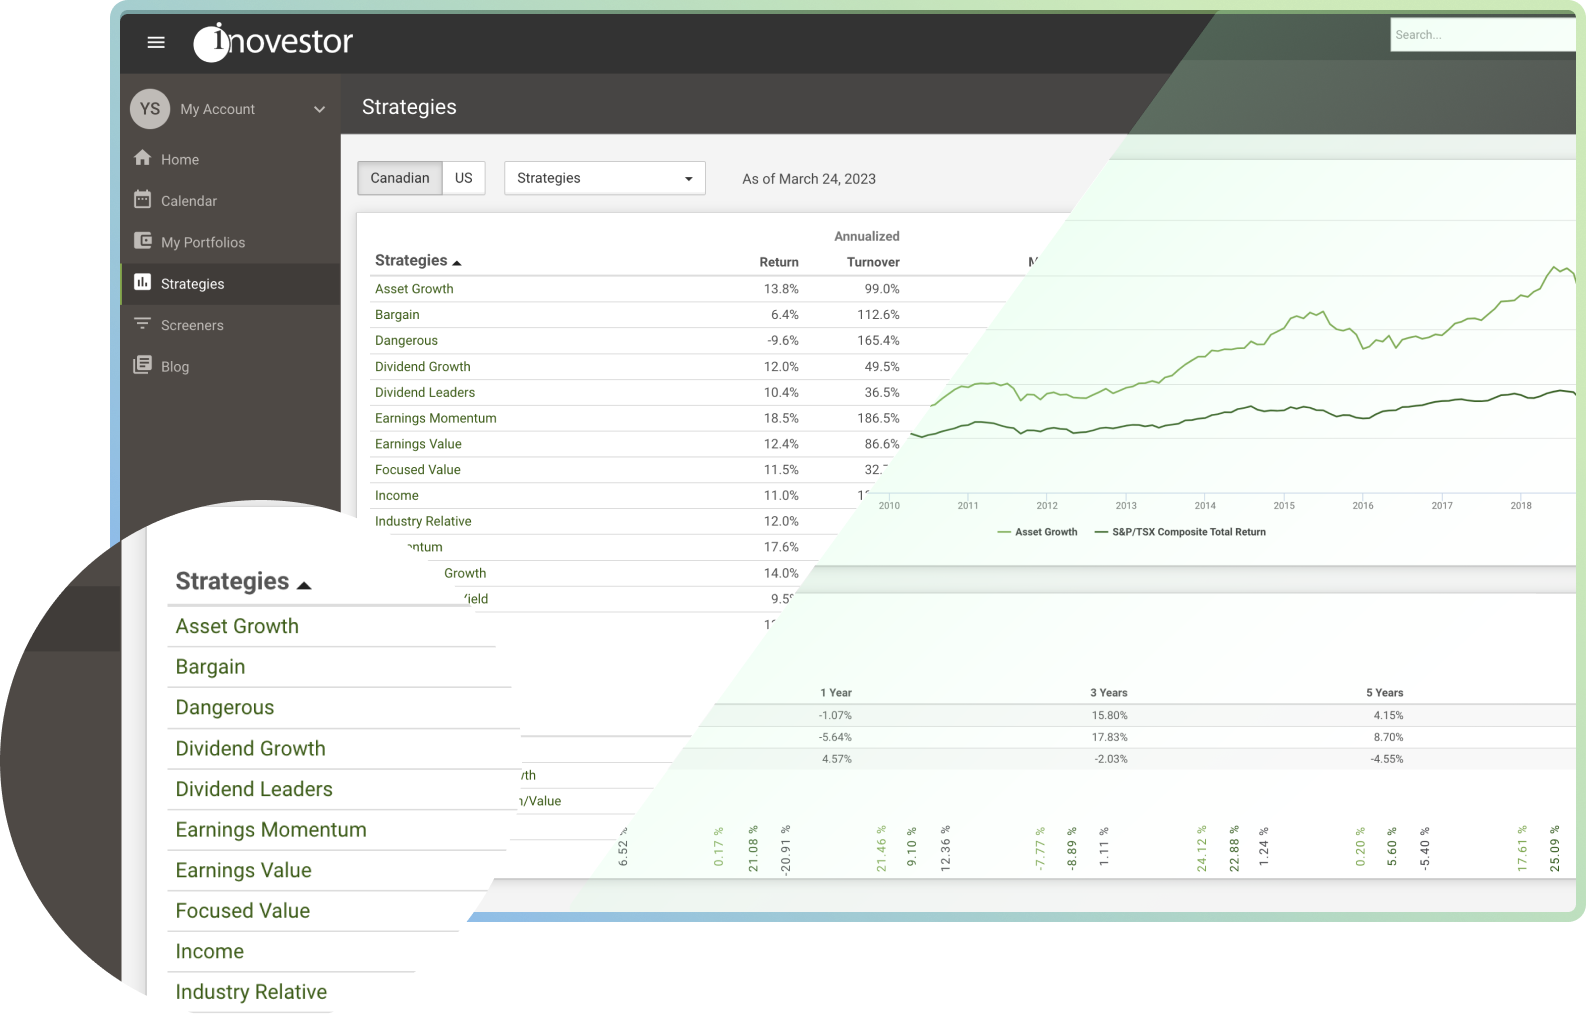Open the Asset Growth strategy link
Screen dimensions: 1586x1022
coord(414,289)
